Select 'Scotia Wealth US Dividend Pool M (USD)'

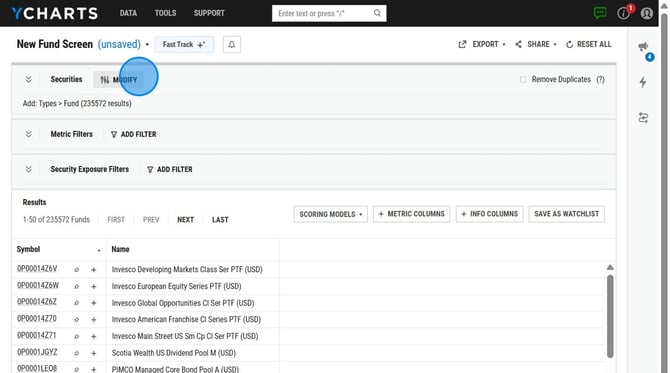pos(173,353)
